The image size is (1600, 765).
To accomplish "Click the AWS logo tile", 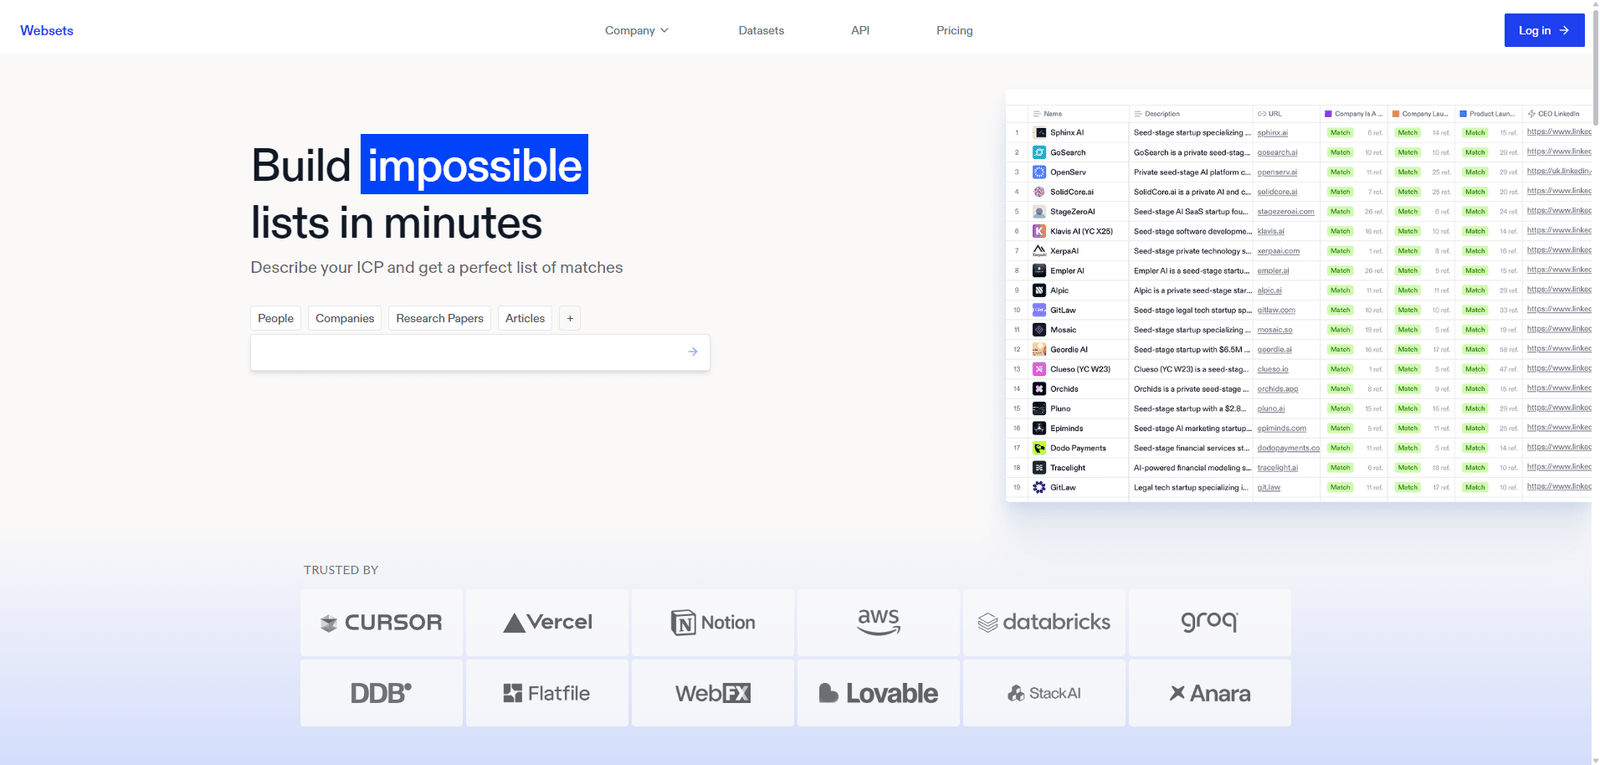I will (x=878, y=622).
